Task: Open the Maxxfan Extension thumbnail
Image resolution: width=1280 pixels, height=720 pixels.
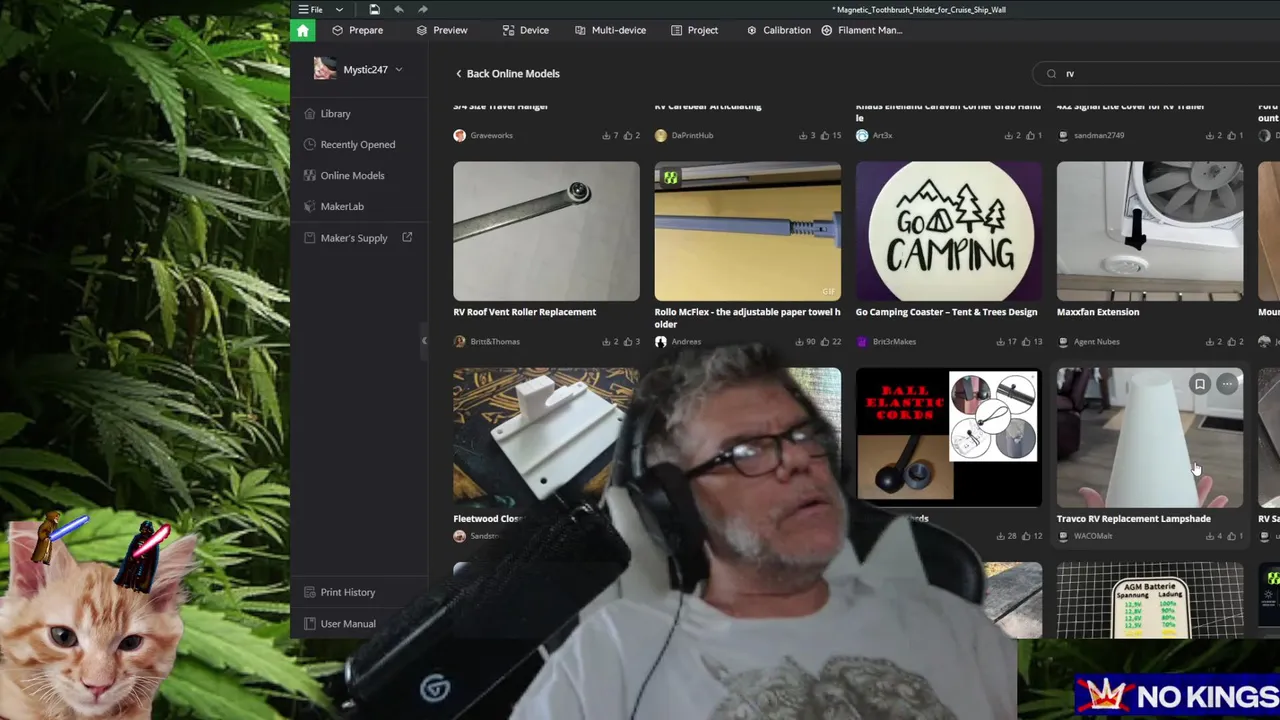Action: point(1150,231)
